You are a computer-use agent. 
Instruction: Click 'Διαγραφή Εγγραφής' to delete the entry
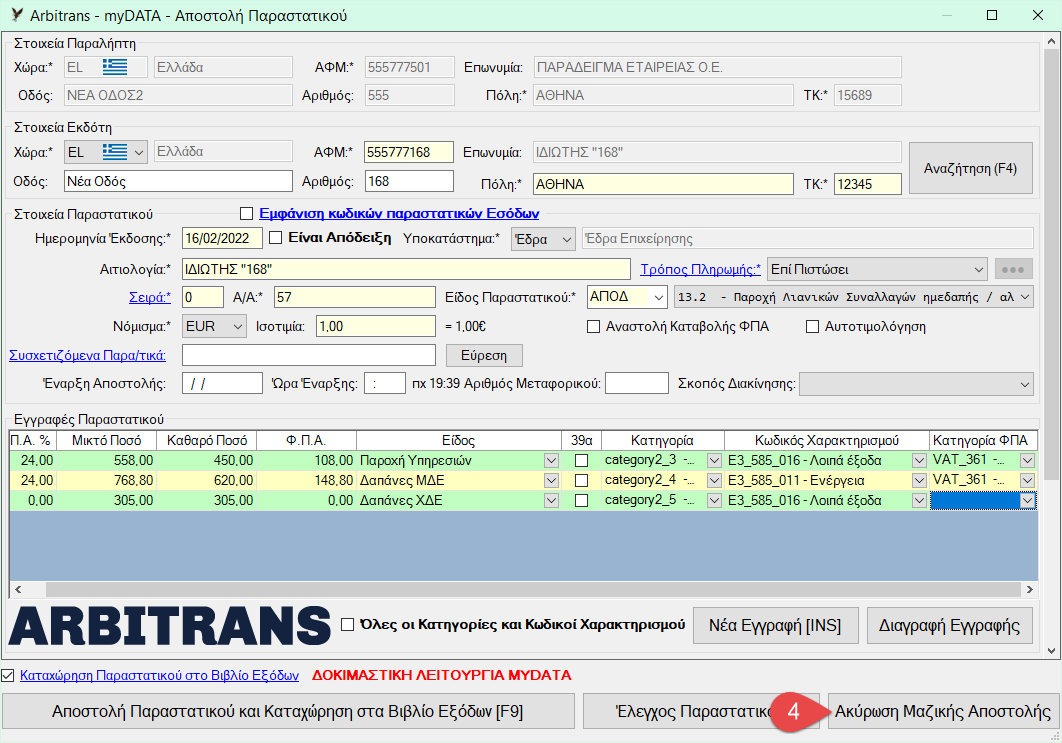(949, 625)
